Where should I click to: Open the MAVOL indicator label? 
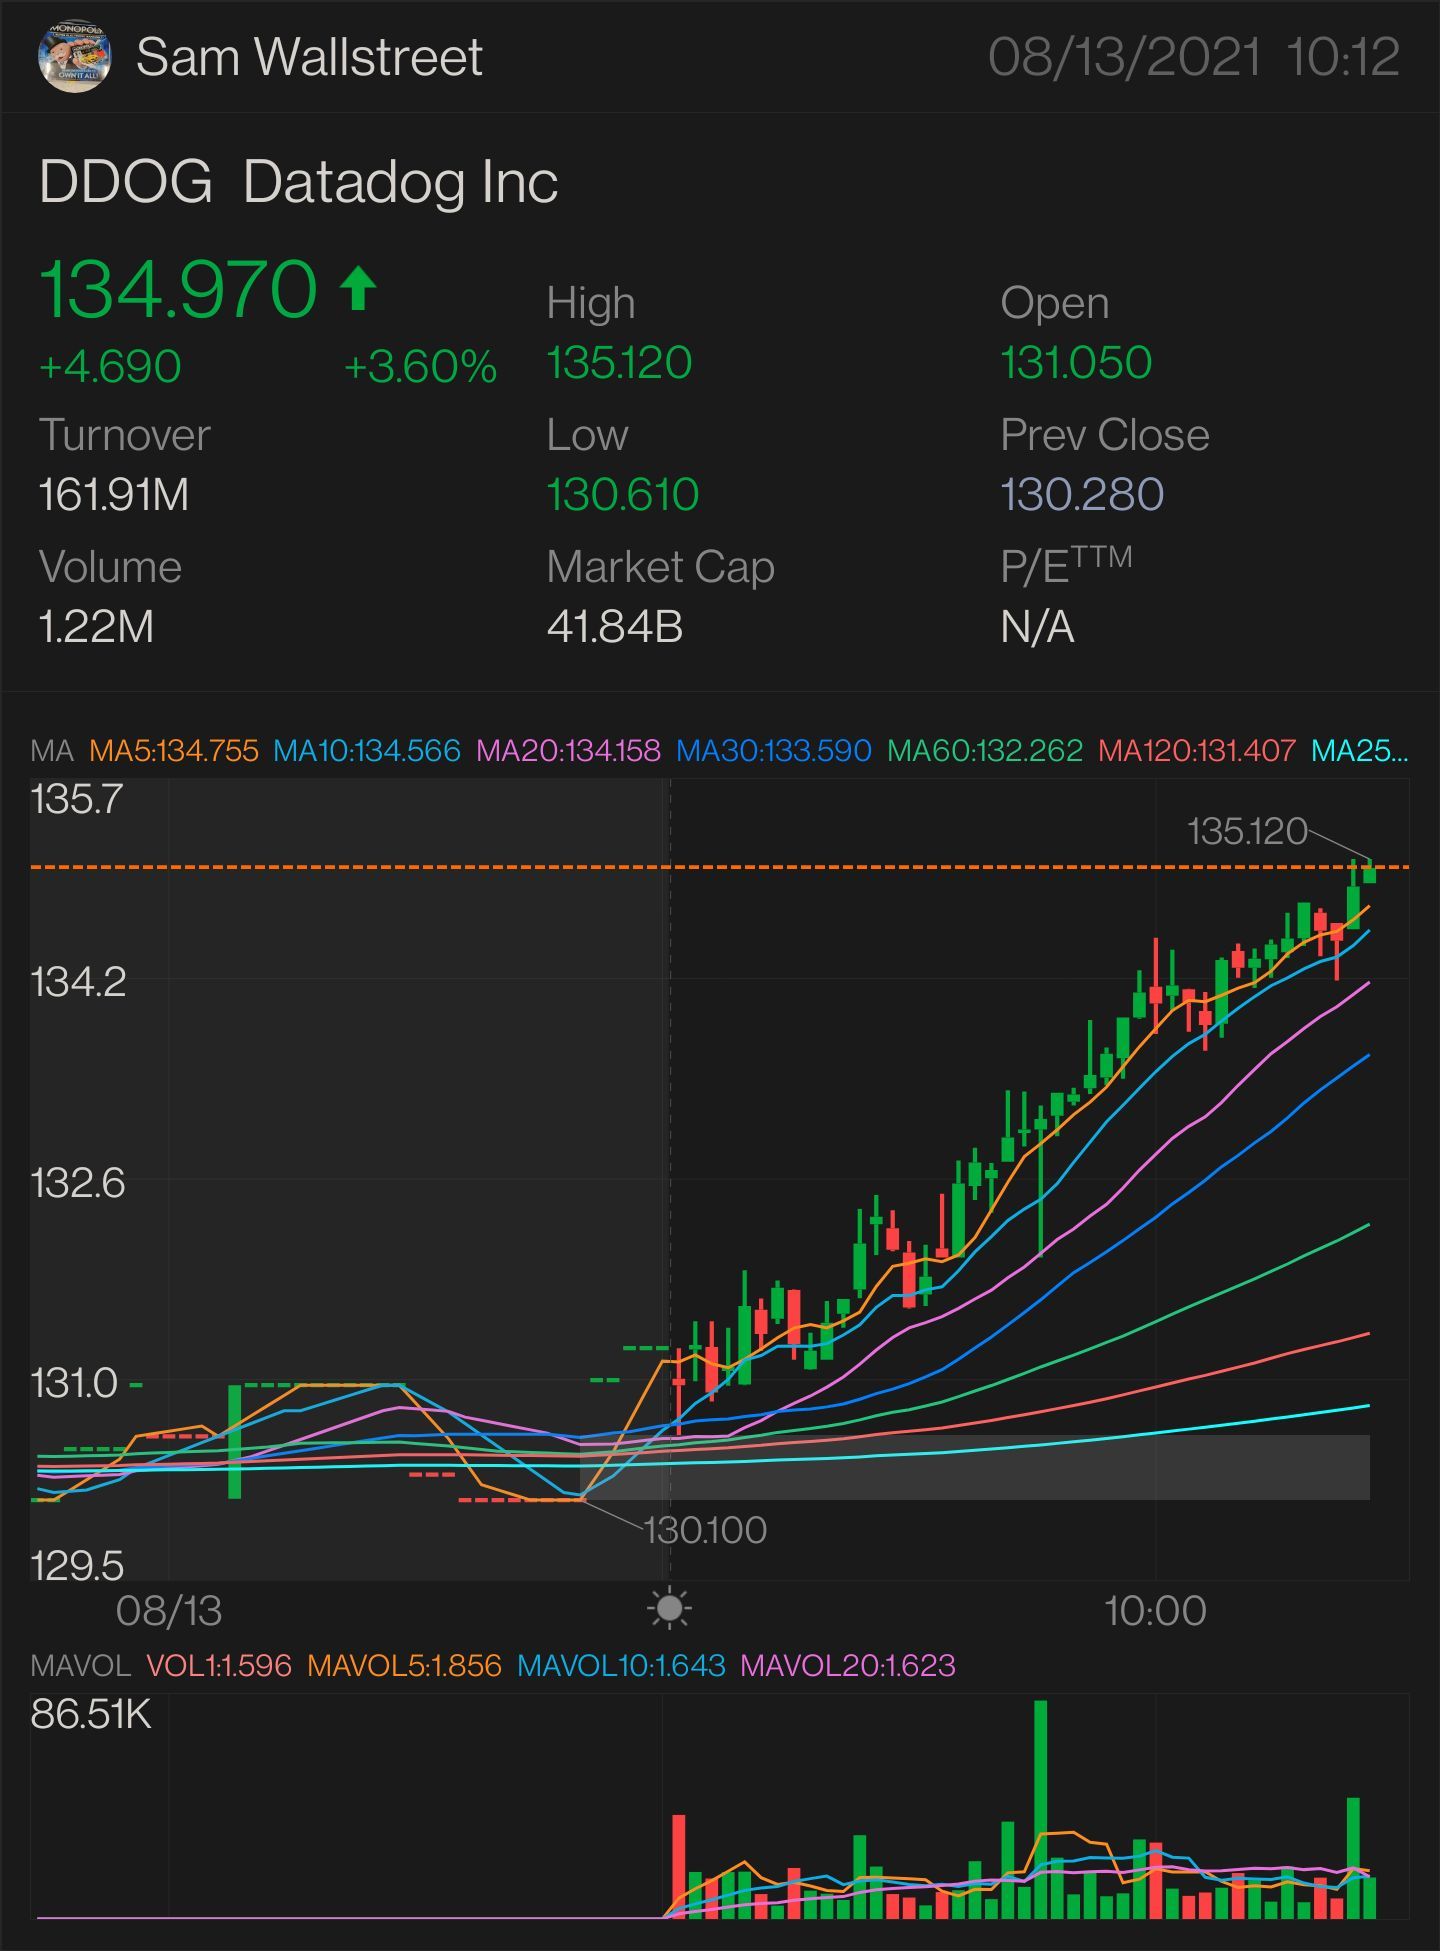click(80, 1665)
